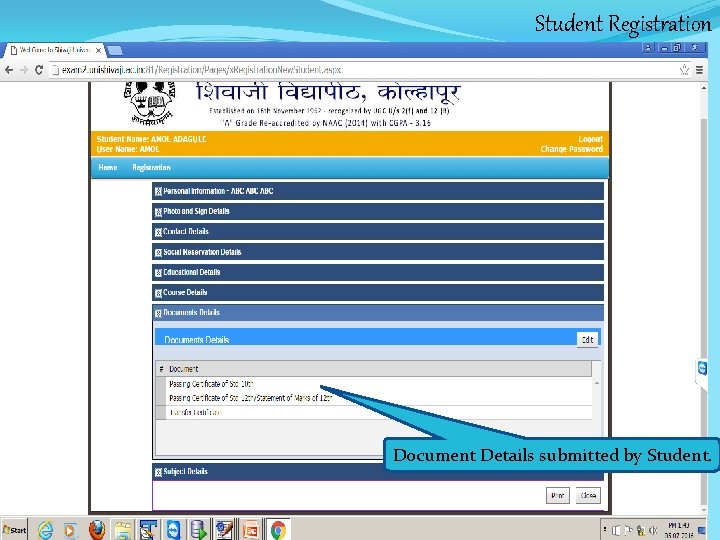Select the Transfer Certificate row

click(x=374, y=412)
